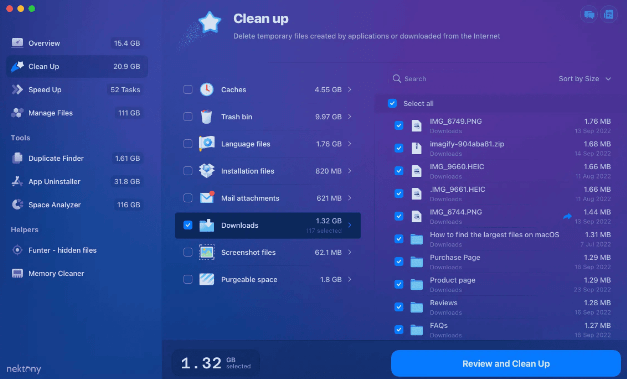Expand Trash bin with its chevron
The image size is (627, 379).
click(x=349, y=117)
